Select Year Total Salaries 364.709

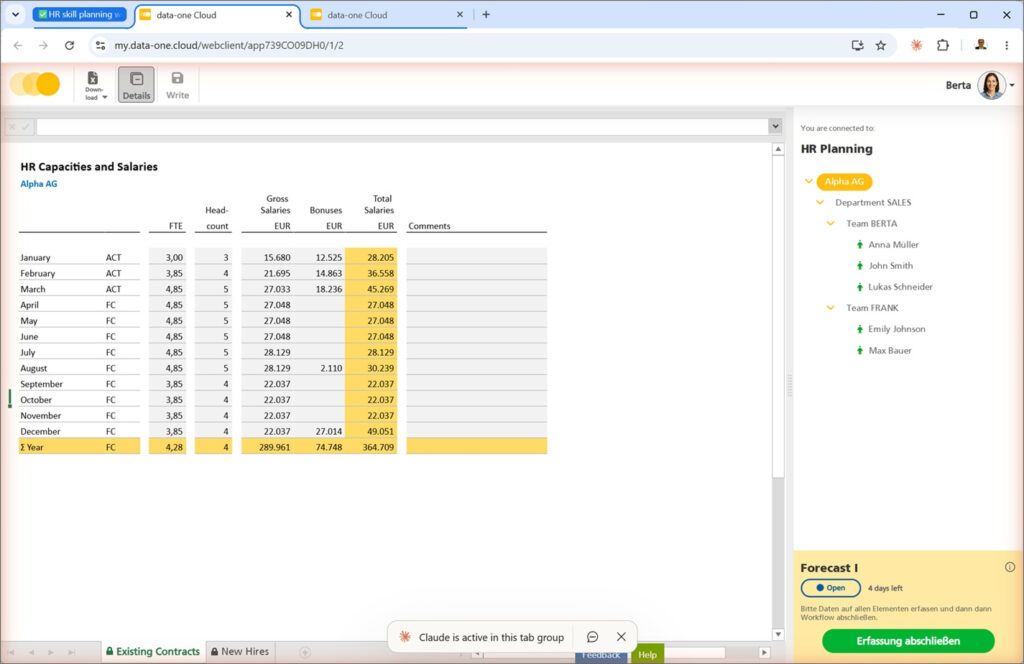[371, 447]
